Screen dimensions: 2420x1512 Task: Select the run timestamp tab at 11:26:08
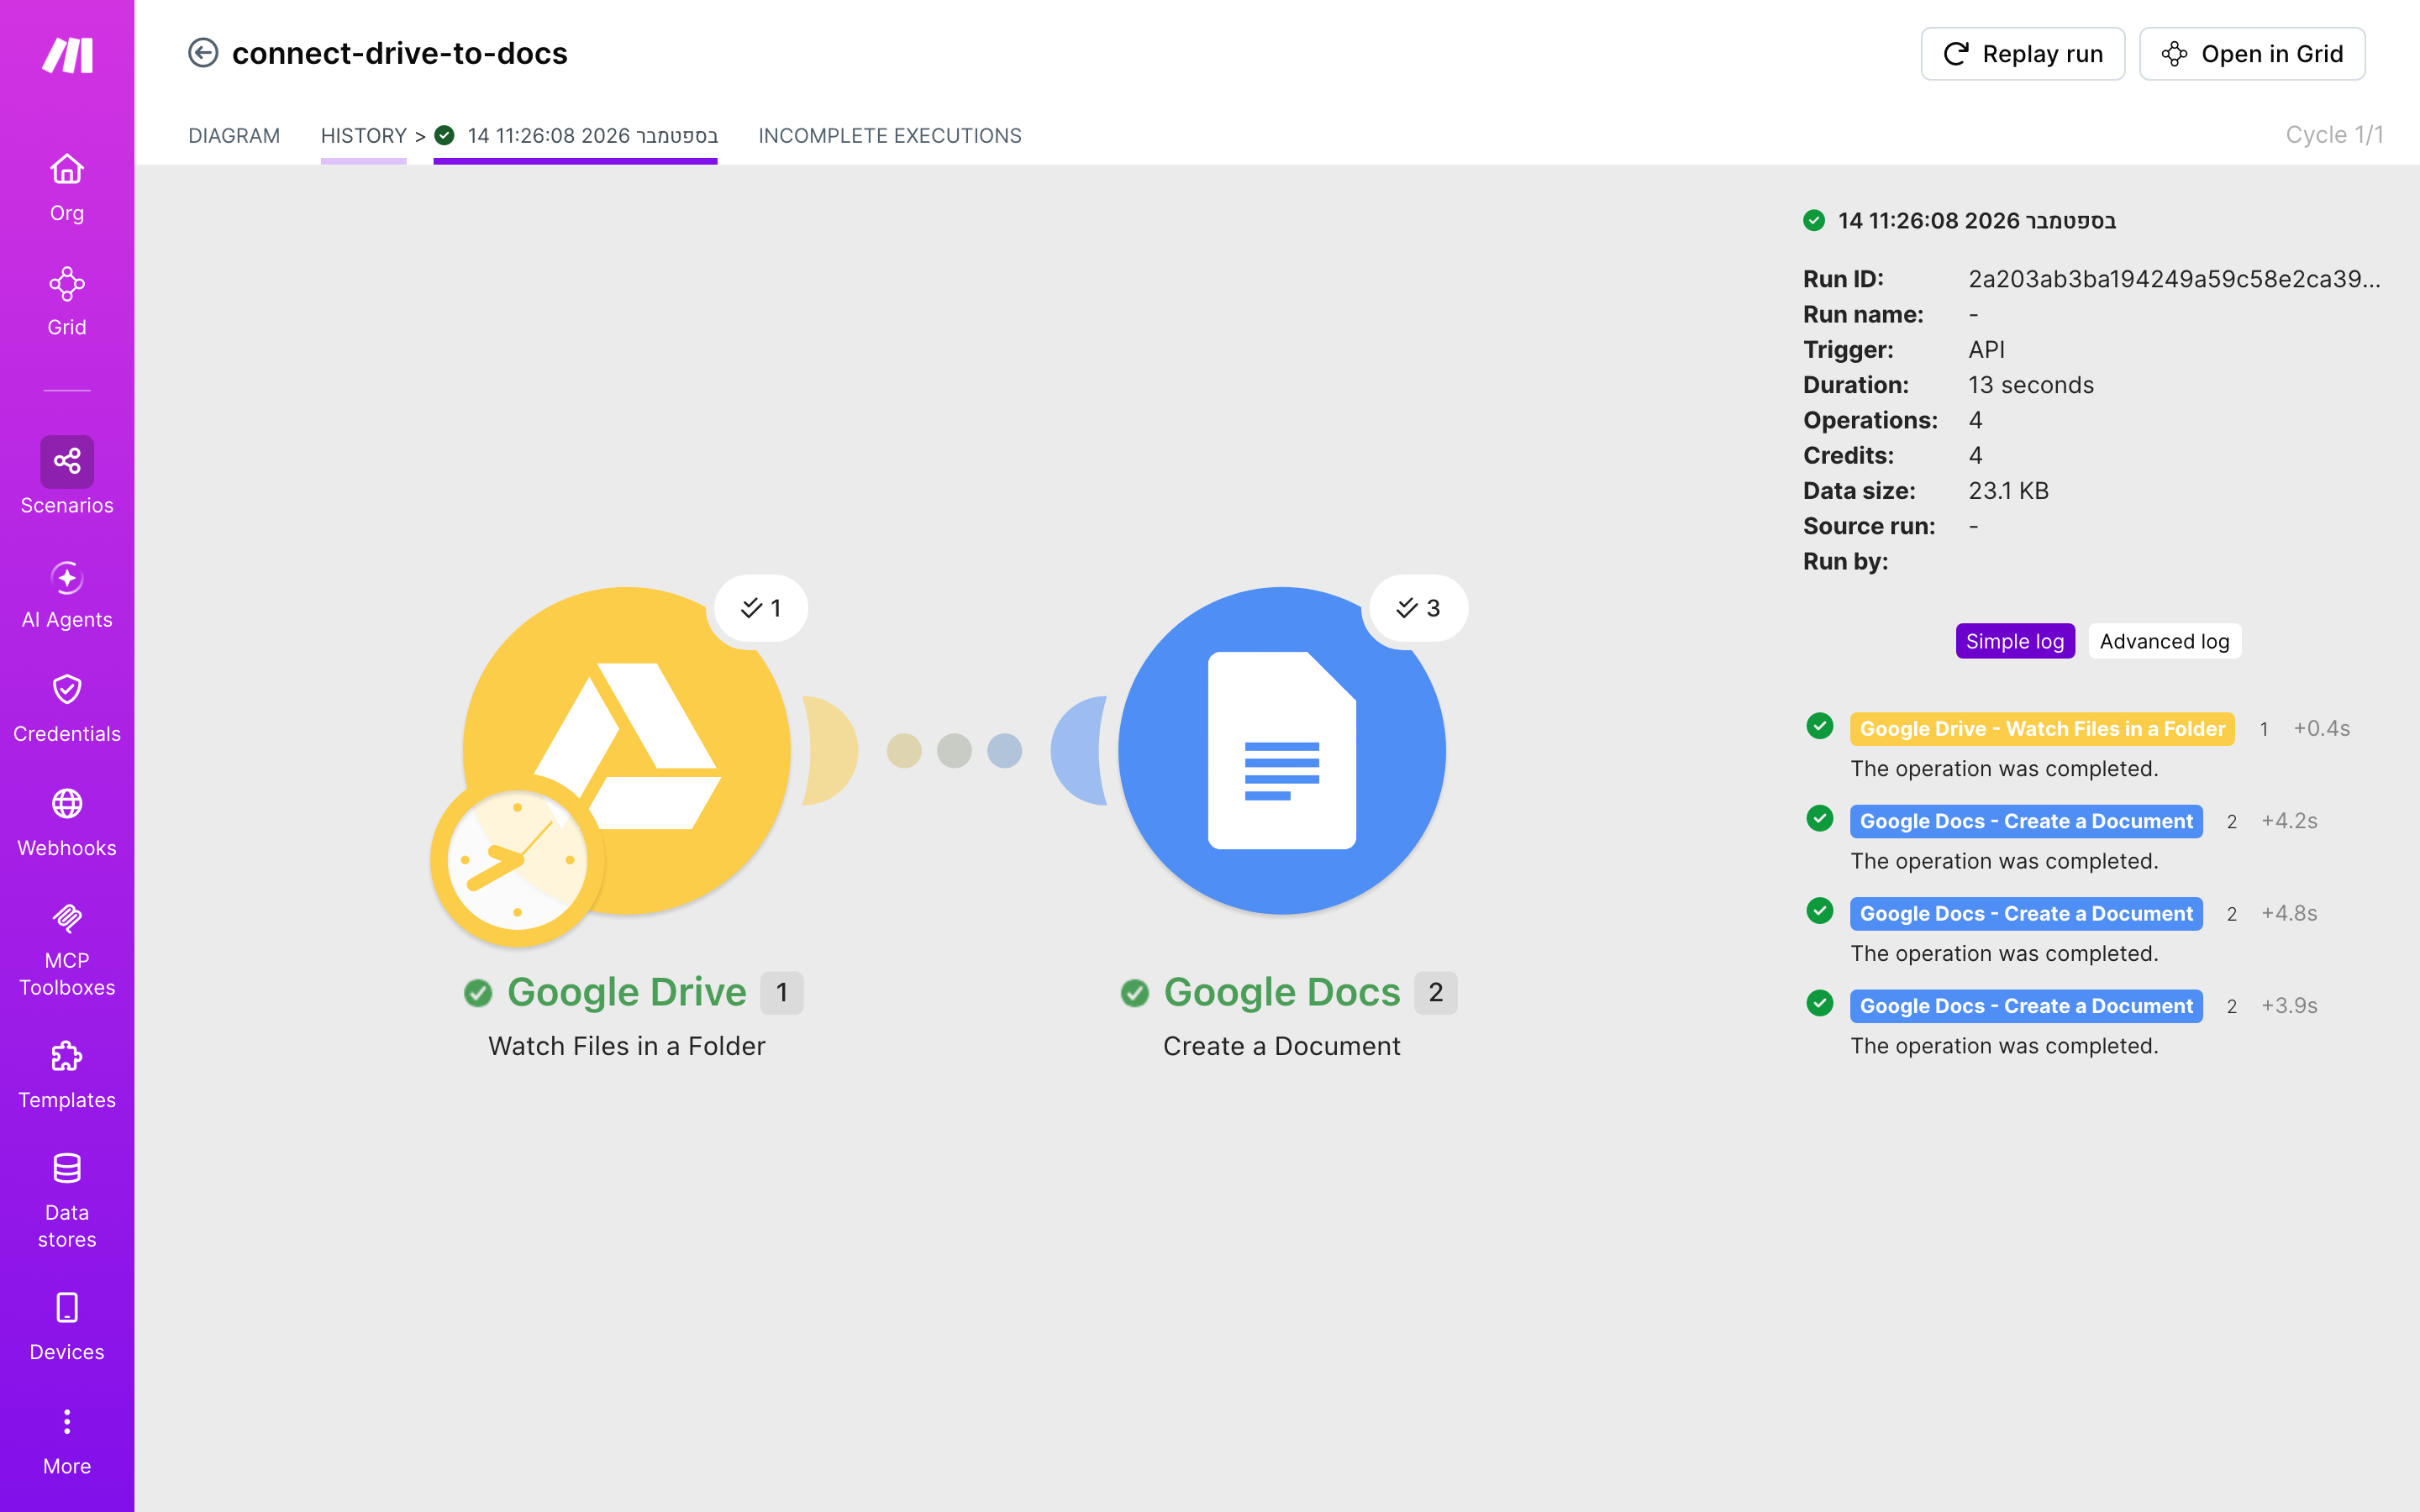(x=576, y=135)
